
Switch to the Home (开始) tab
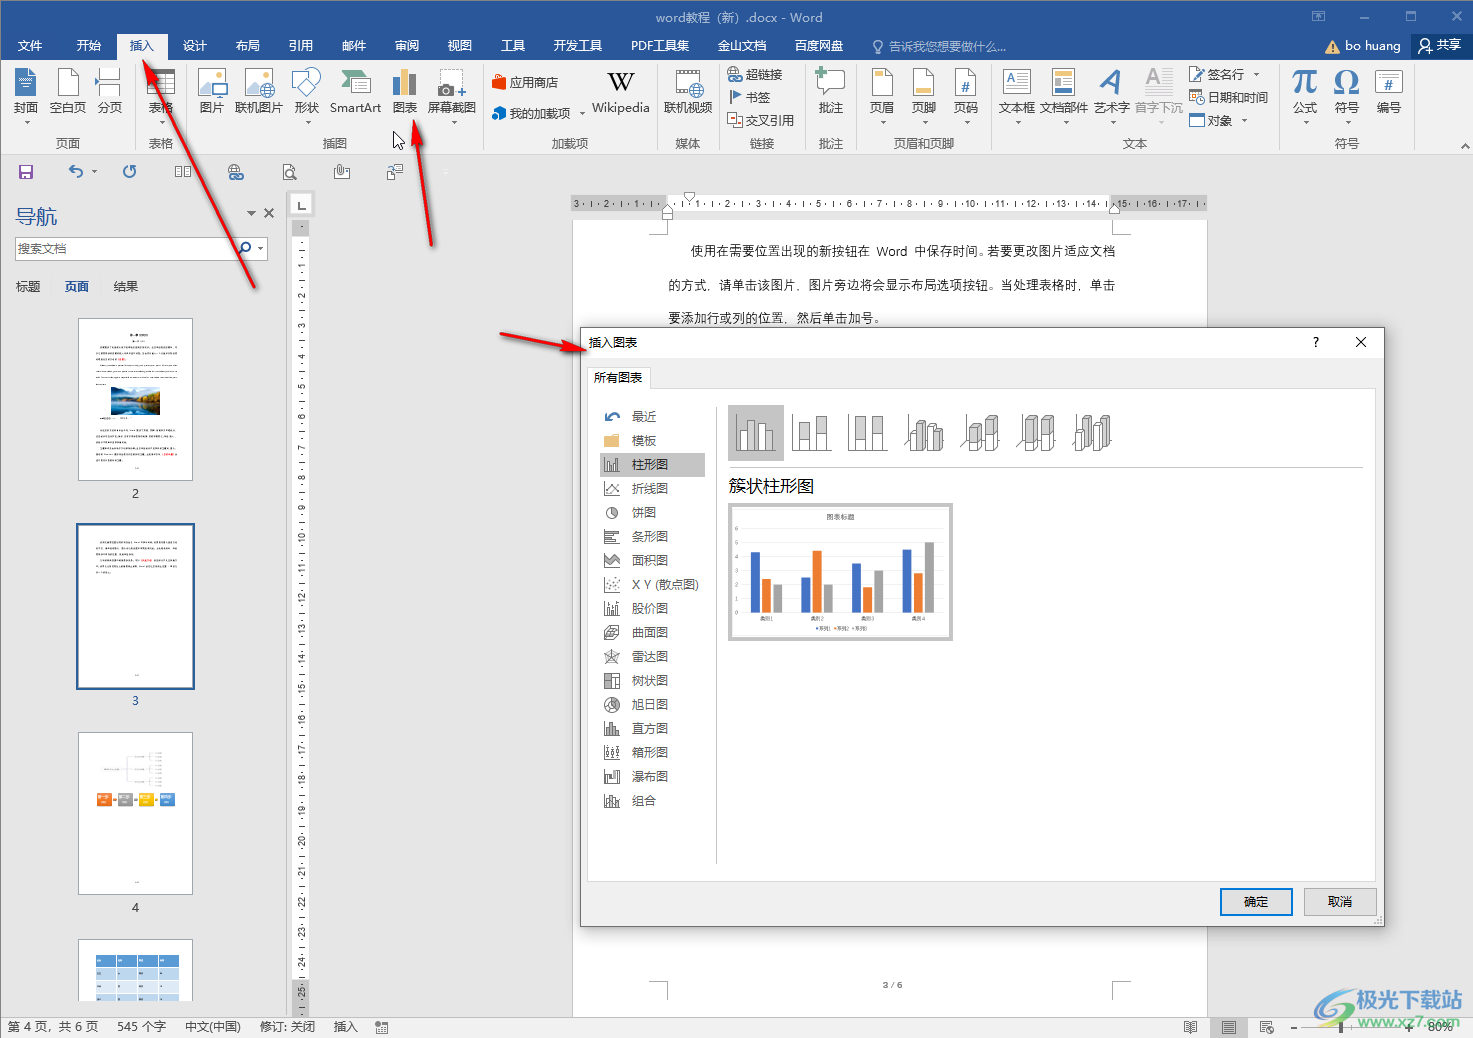pyautogui.click(x=89, y=46)
